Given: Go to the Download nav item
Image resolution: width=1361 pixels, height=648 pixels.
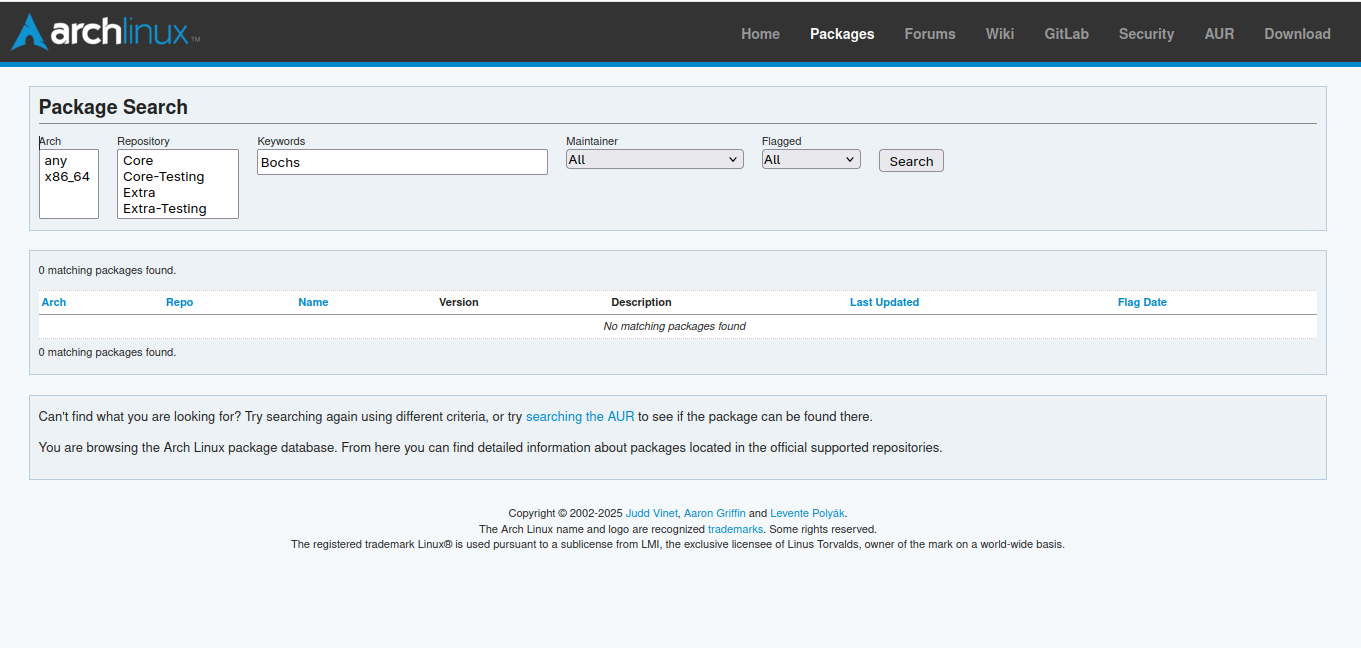Looking at the screenshot, I should (x=1297, y=34).
